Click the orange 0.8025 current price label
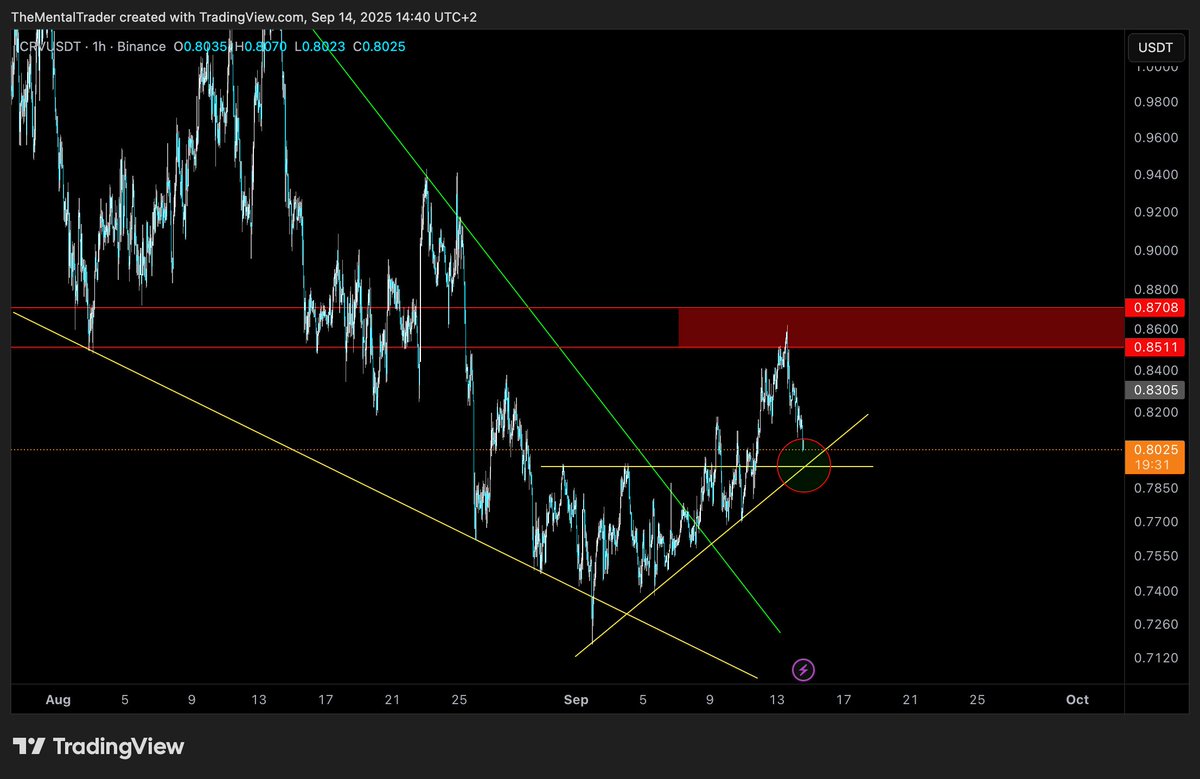1200x779 pixels. (x=1155, y=450)
